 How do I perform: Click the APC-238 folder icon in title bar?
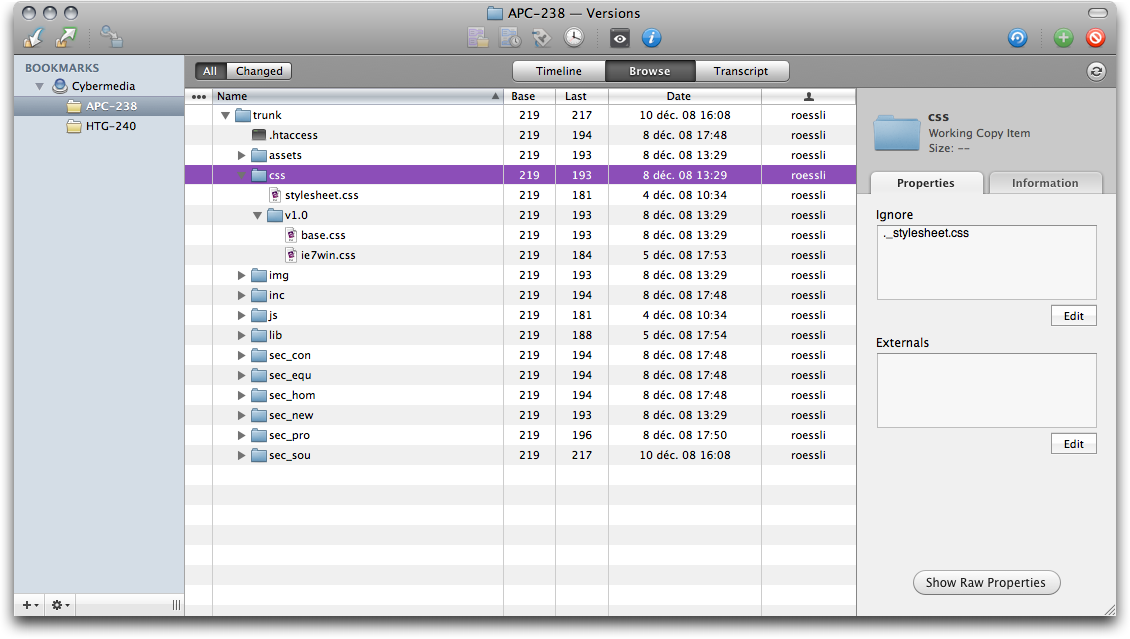click(494, 13)
